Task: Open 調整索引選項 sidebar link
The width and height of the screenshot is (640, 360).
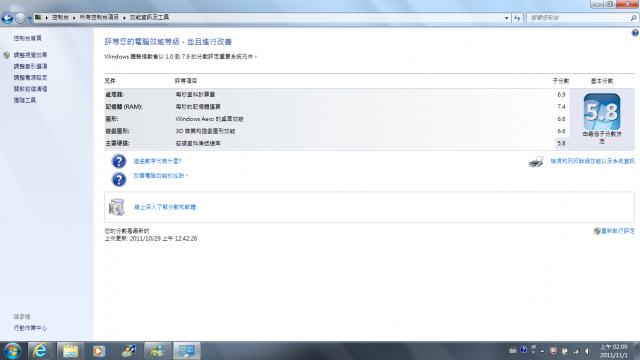Action: [x=30, y=66]
